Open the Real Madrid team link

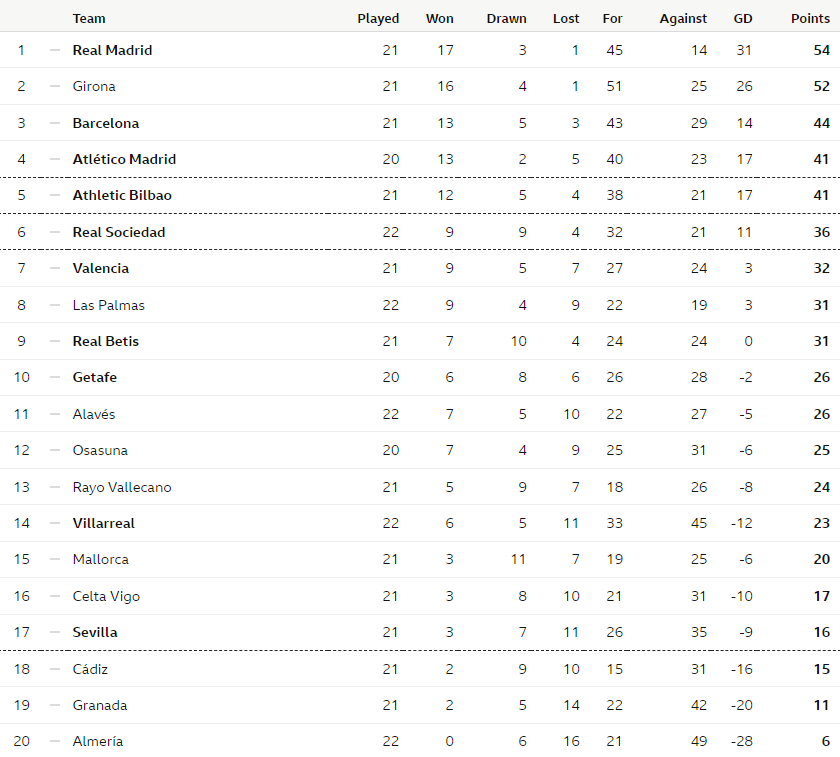point(112,50)
